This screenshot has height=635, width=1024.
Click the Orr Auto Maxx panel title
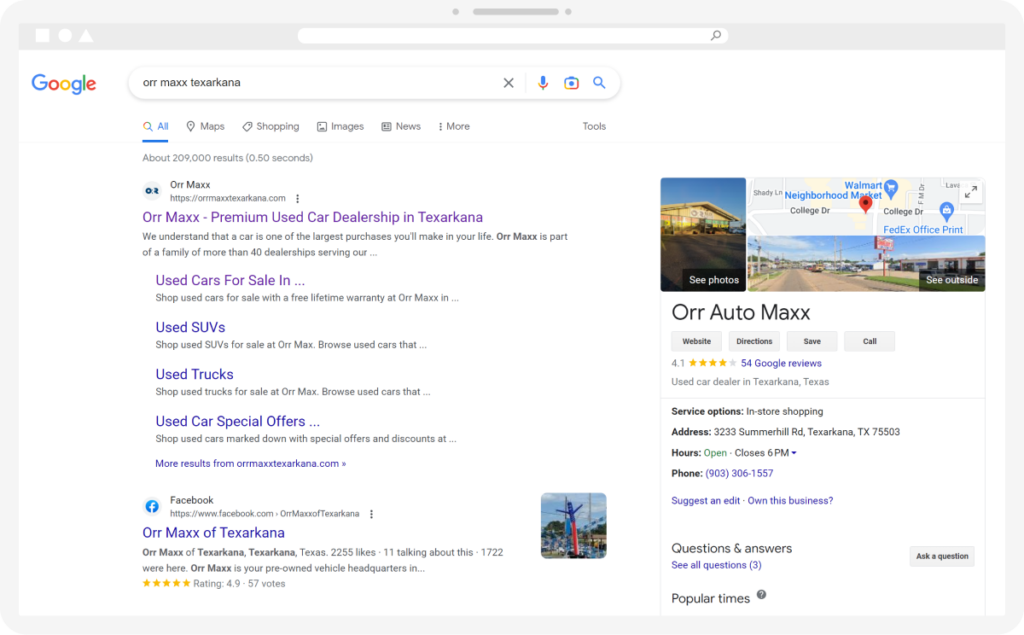(x=741, y=312)
